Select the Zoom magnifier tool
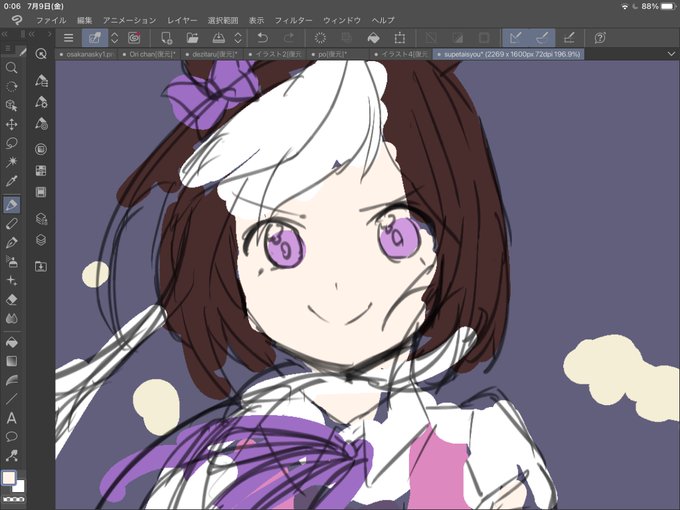The image size is (680, 510). (x=12, y=68)
